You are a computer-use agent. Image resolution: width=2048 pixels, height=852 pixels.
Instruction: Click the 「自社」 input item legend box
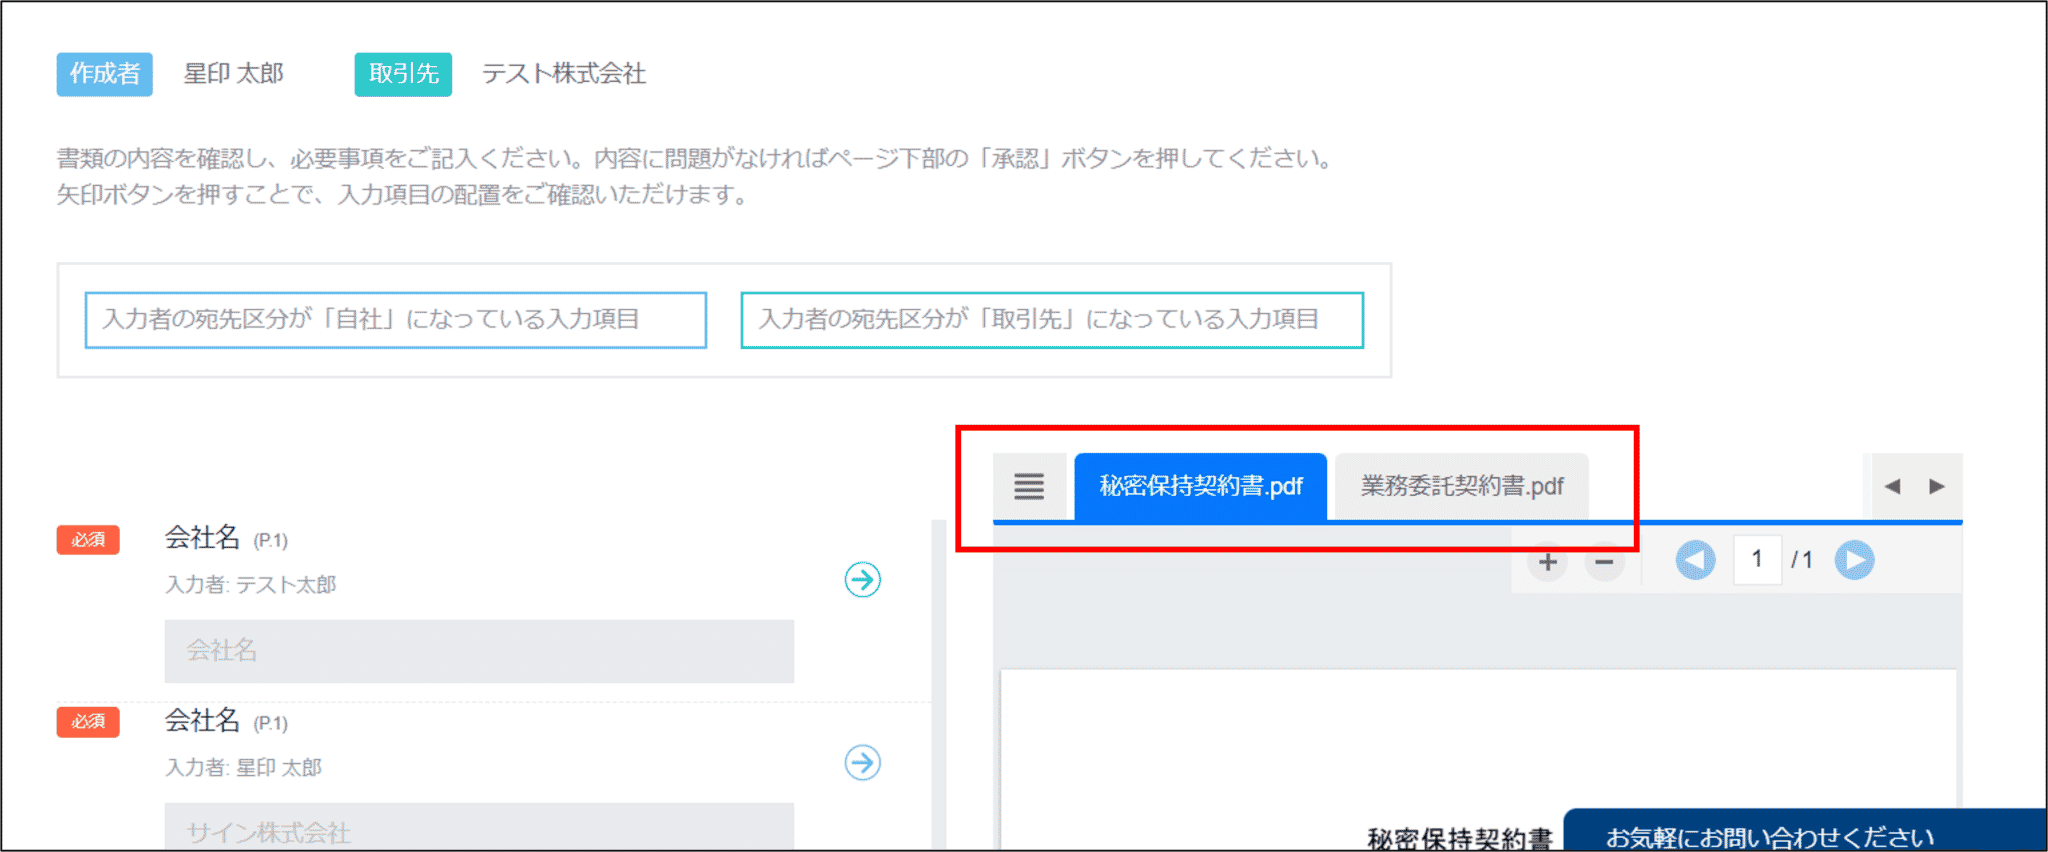pyautogui.click(x=395, y=320)
